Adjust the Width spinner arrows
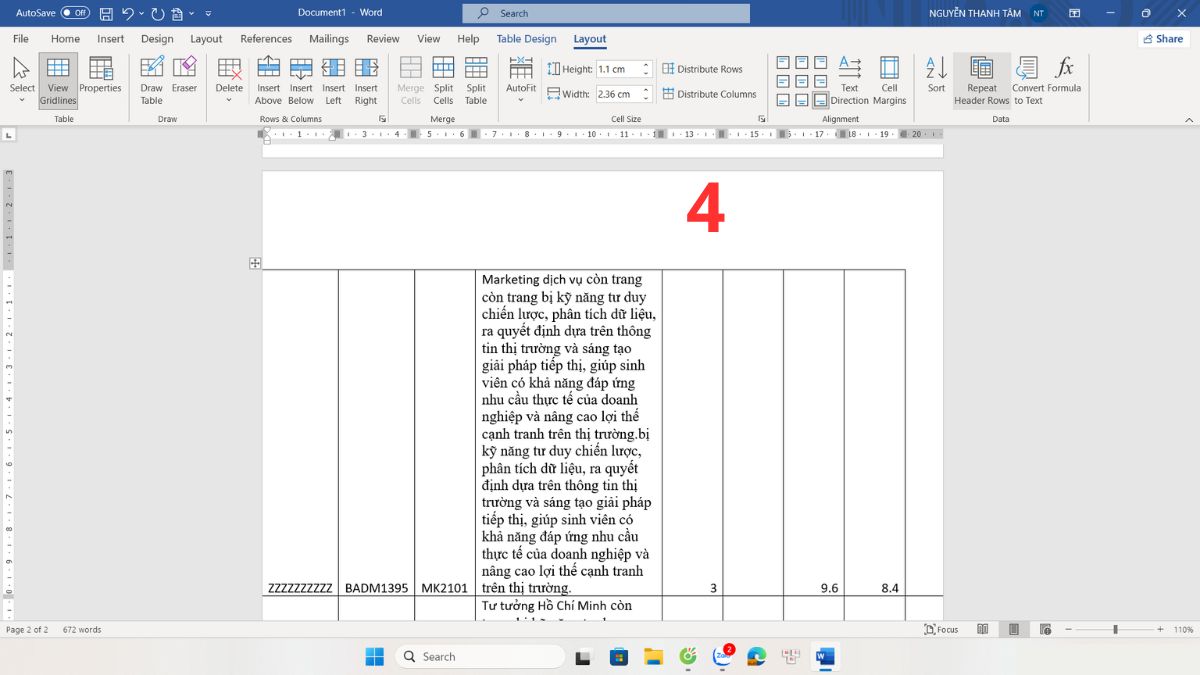This screenshot has width=1200, height=675. 646,94
